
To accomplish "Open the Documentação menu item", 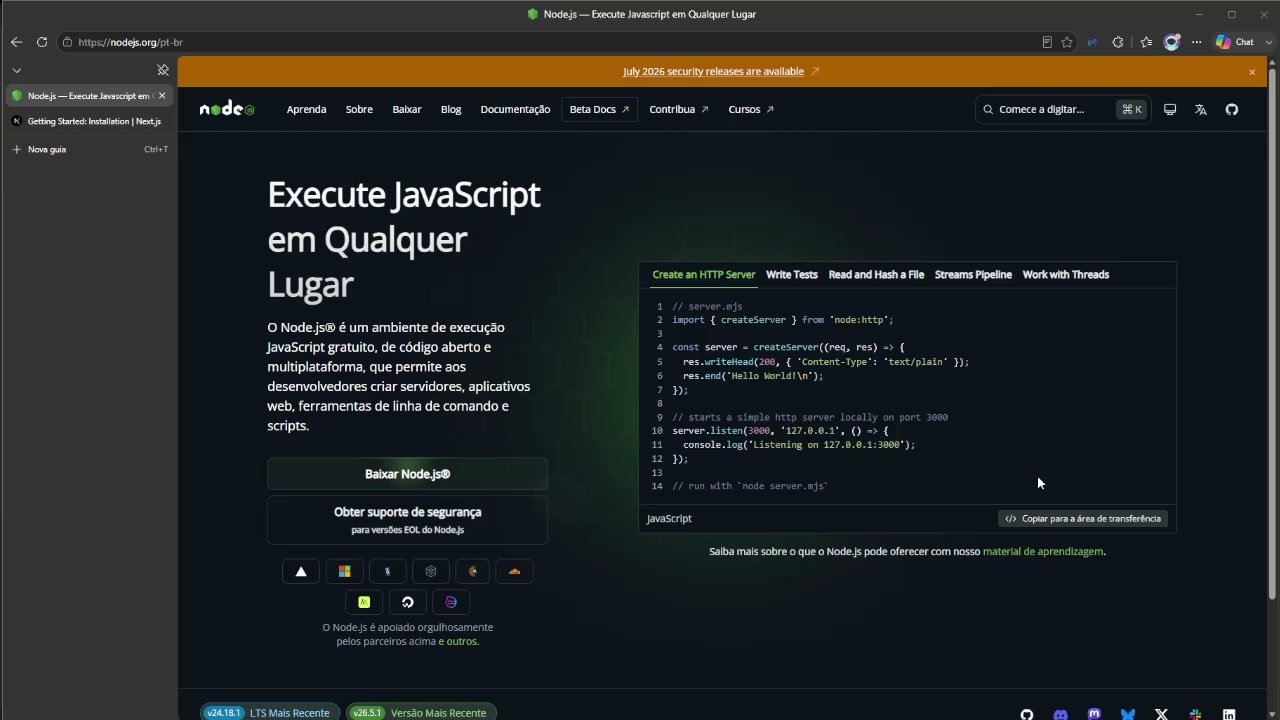I will pyautogui.click(x=515, y=109).
